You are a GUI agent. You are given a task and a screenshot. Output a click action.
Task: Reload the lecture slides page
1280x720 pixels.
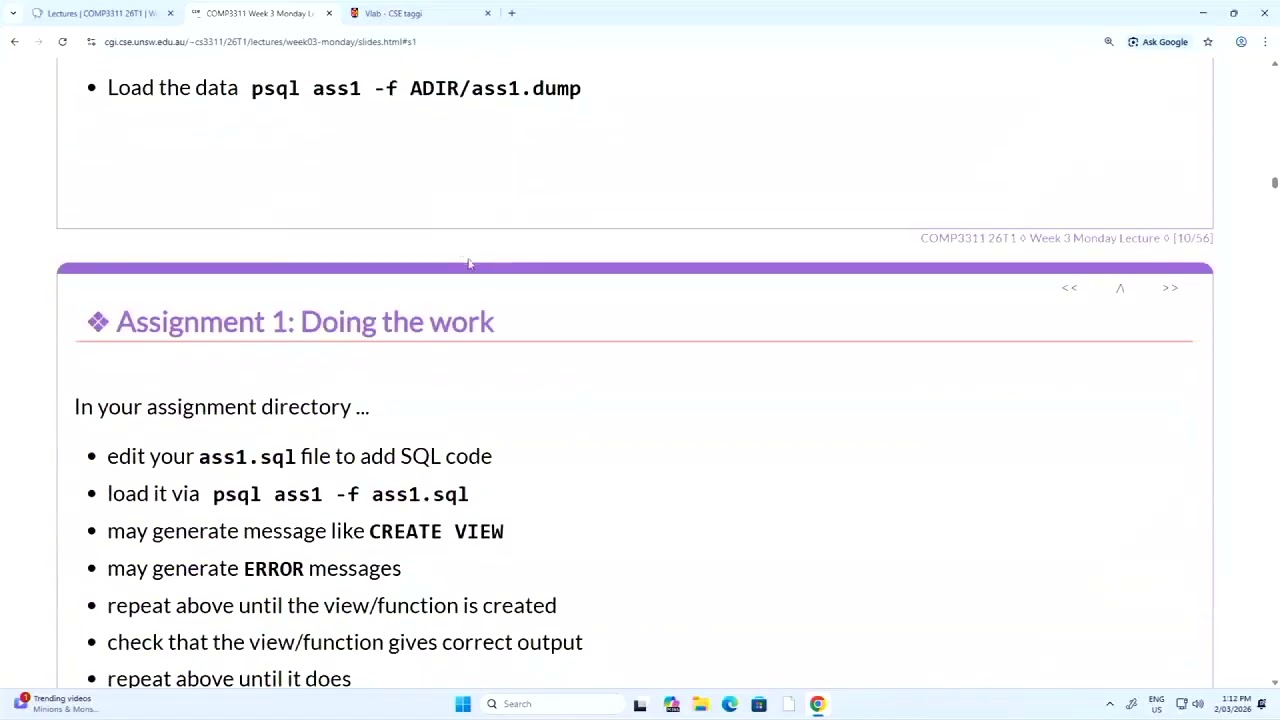pyautogui.click(x=62, y=42)
